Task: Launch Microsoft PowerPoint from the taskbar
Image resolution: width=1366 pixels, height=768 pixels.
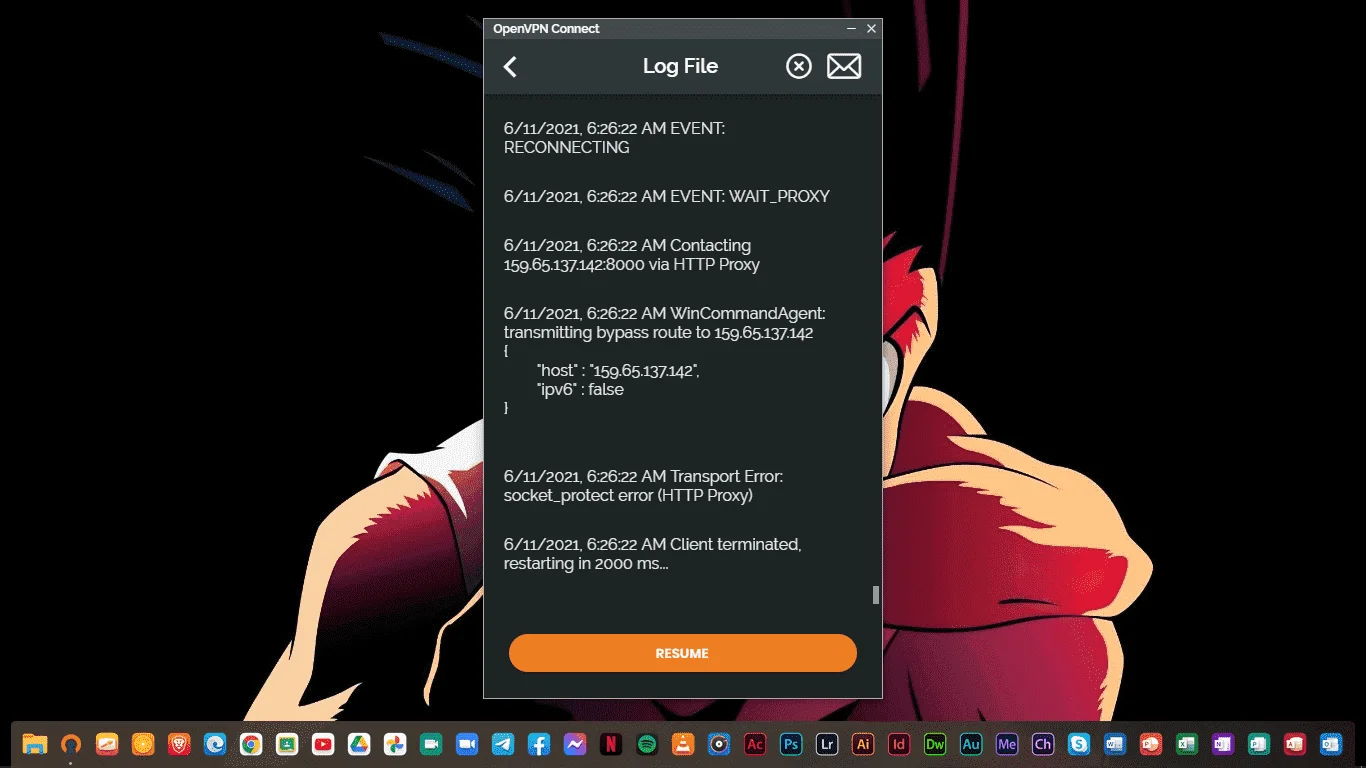Action: click(1151, 744)
